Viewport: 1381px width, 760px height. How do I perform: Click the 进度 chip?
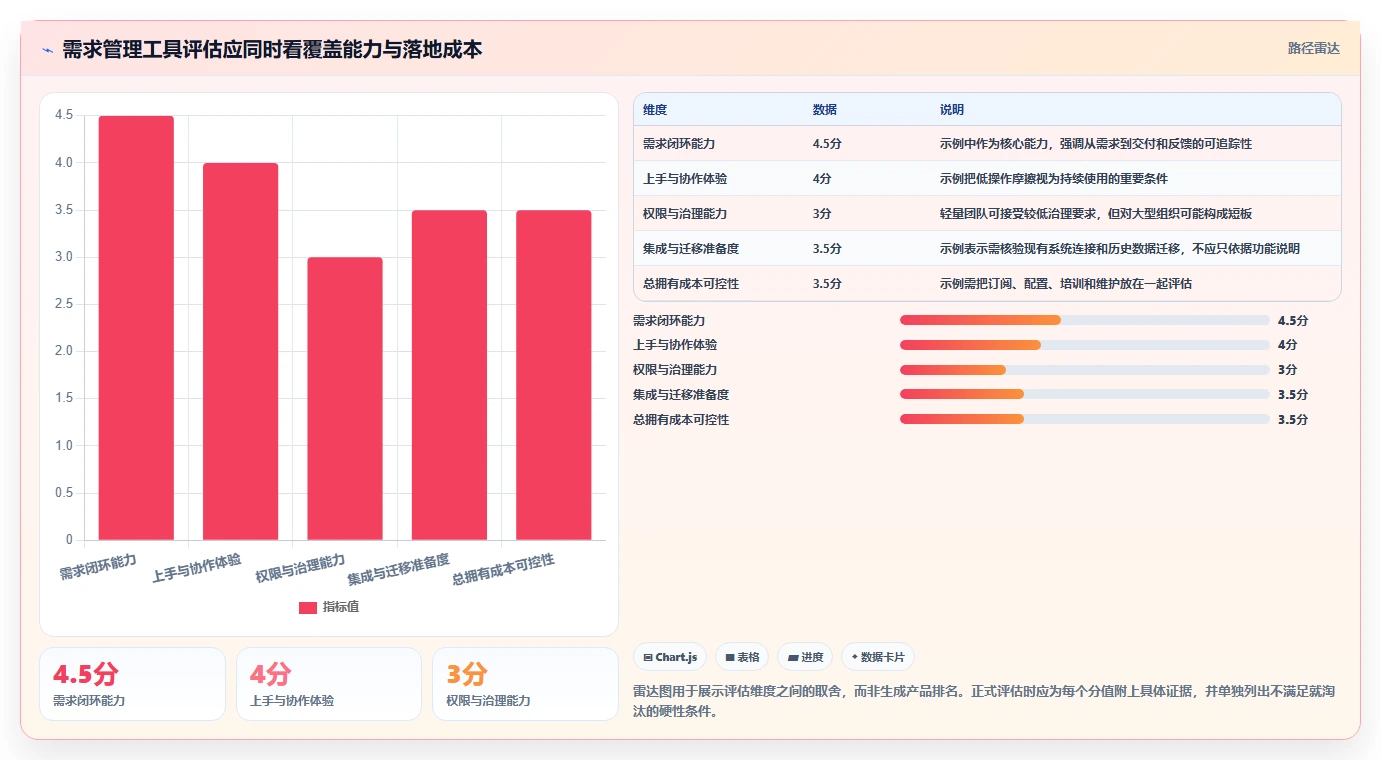click(805, 657)
